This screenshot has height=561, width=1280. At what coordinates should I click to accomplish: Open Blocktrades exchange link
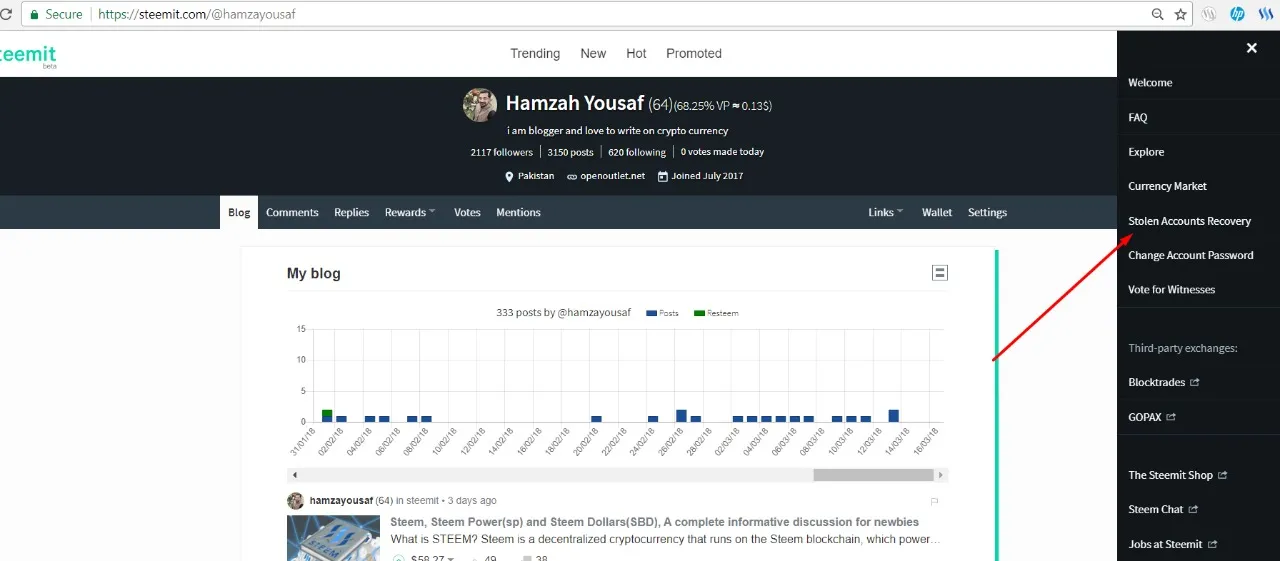pos(1156,383)
